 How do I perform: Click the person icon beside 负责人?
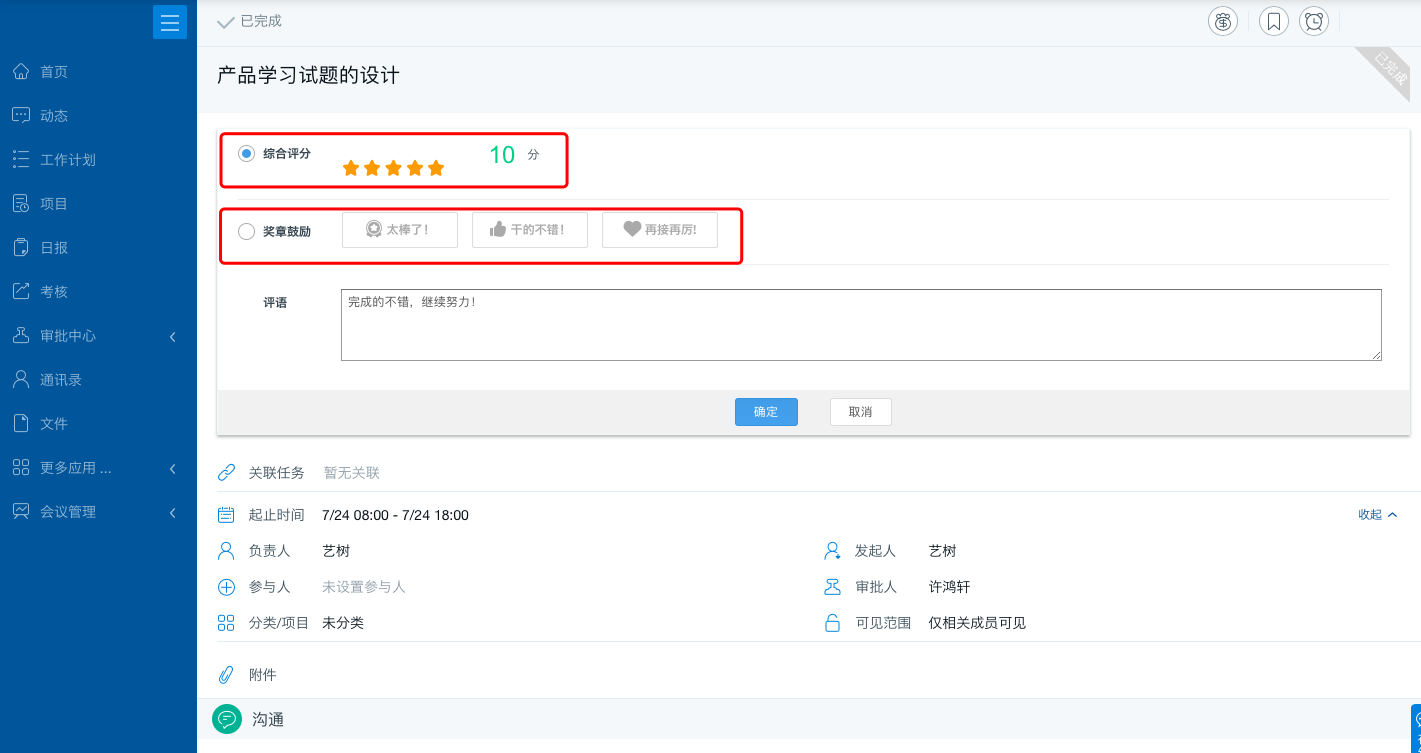[x=226, y=551]
